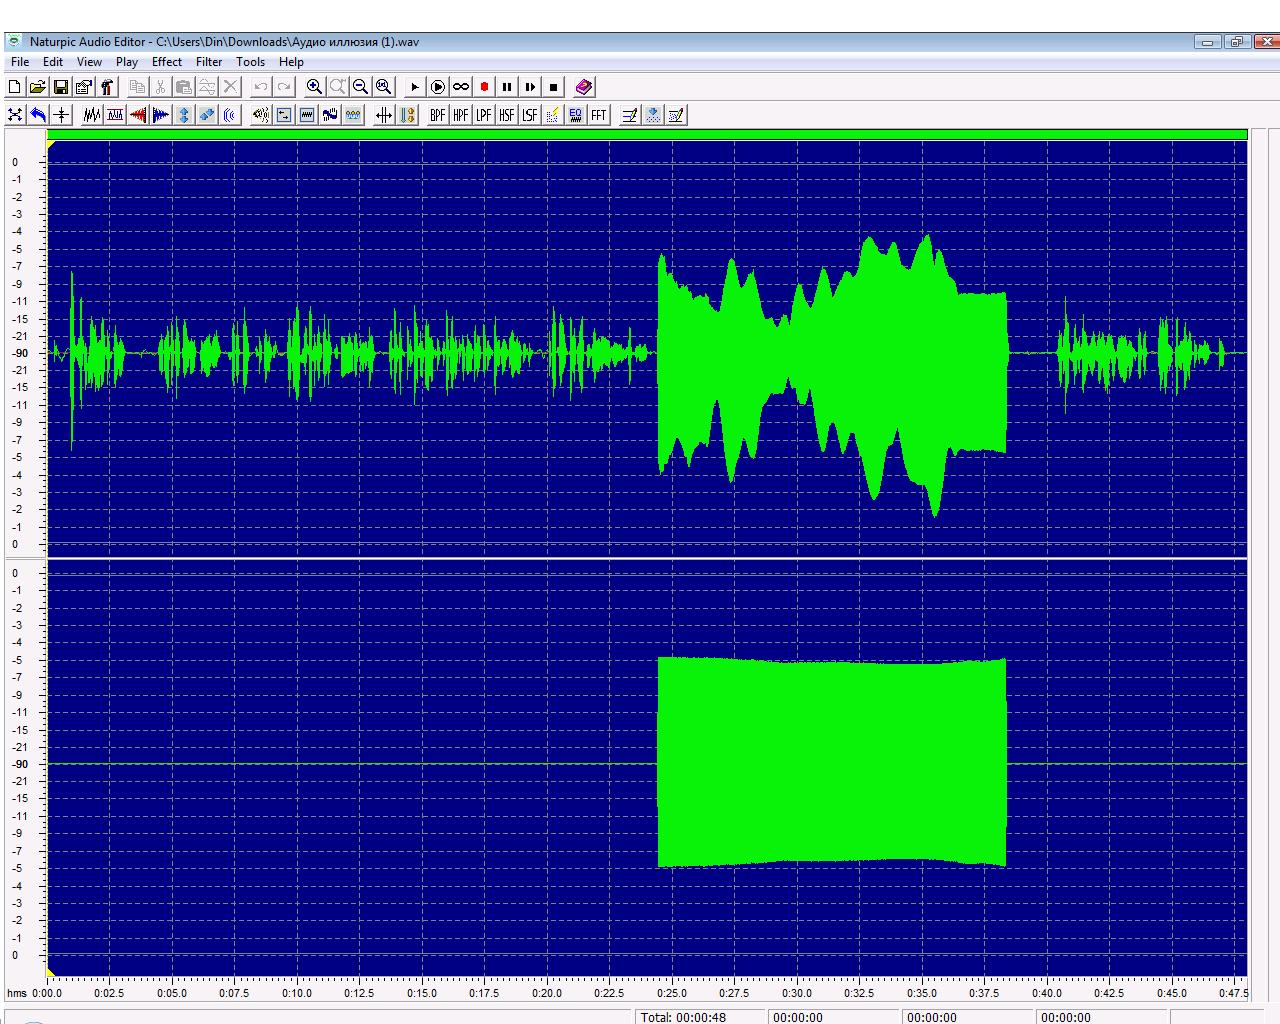Open the View menu
The width and height of the screenshot is (1280, 1024).
tap(89, 62)
